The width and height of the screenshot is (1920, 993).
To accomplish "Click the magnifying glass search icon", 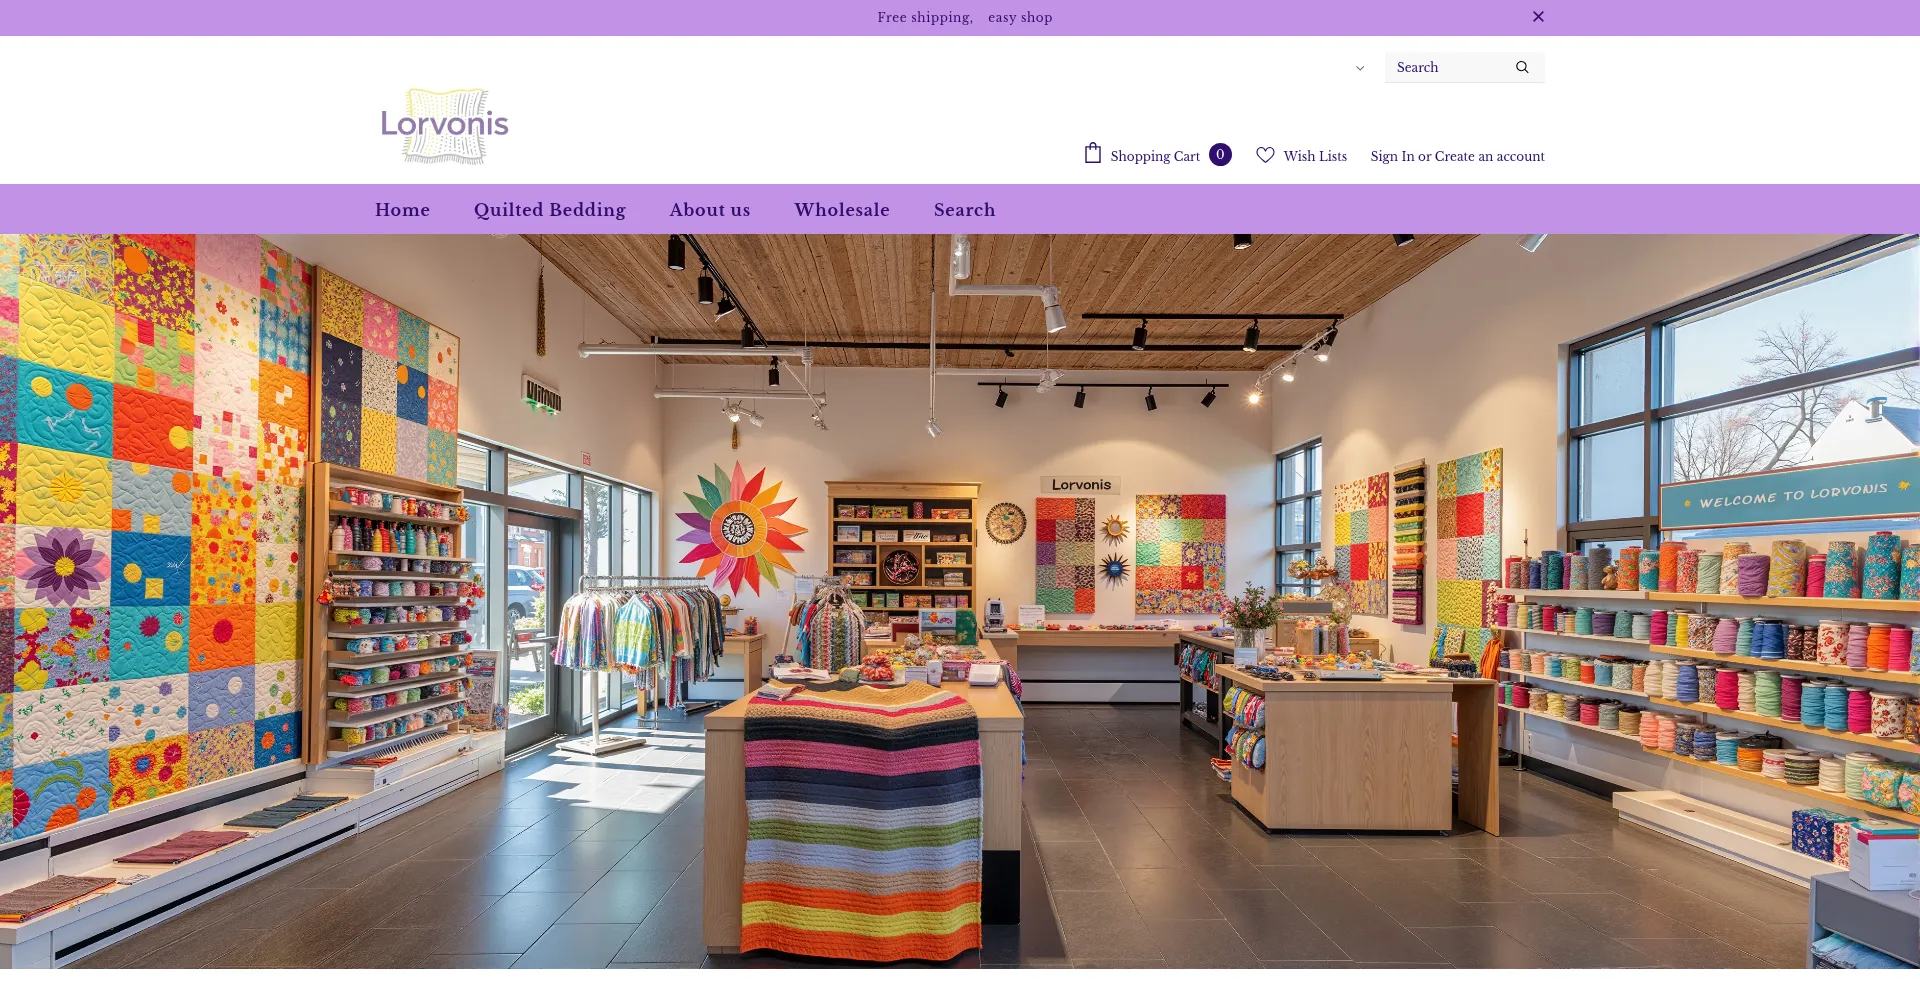I will [1522, 67].
